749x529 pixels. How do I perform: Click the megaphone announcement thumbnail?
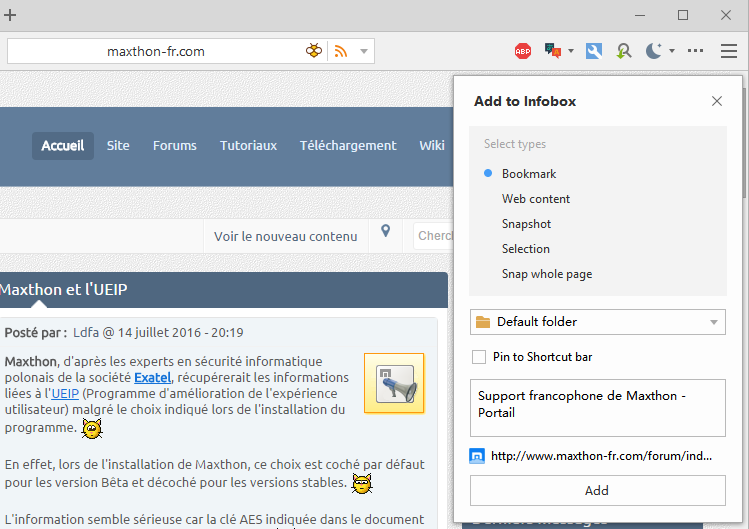[394, 383]
